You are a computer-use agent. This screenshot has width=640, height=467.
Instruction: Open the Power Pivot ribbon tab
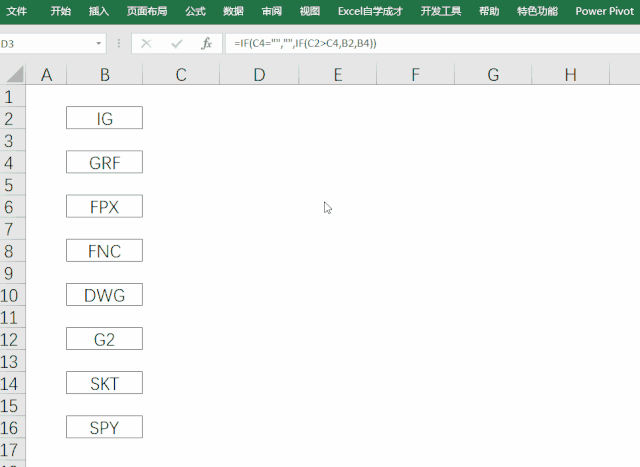pyautogui.click(x=604, y=11)
